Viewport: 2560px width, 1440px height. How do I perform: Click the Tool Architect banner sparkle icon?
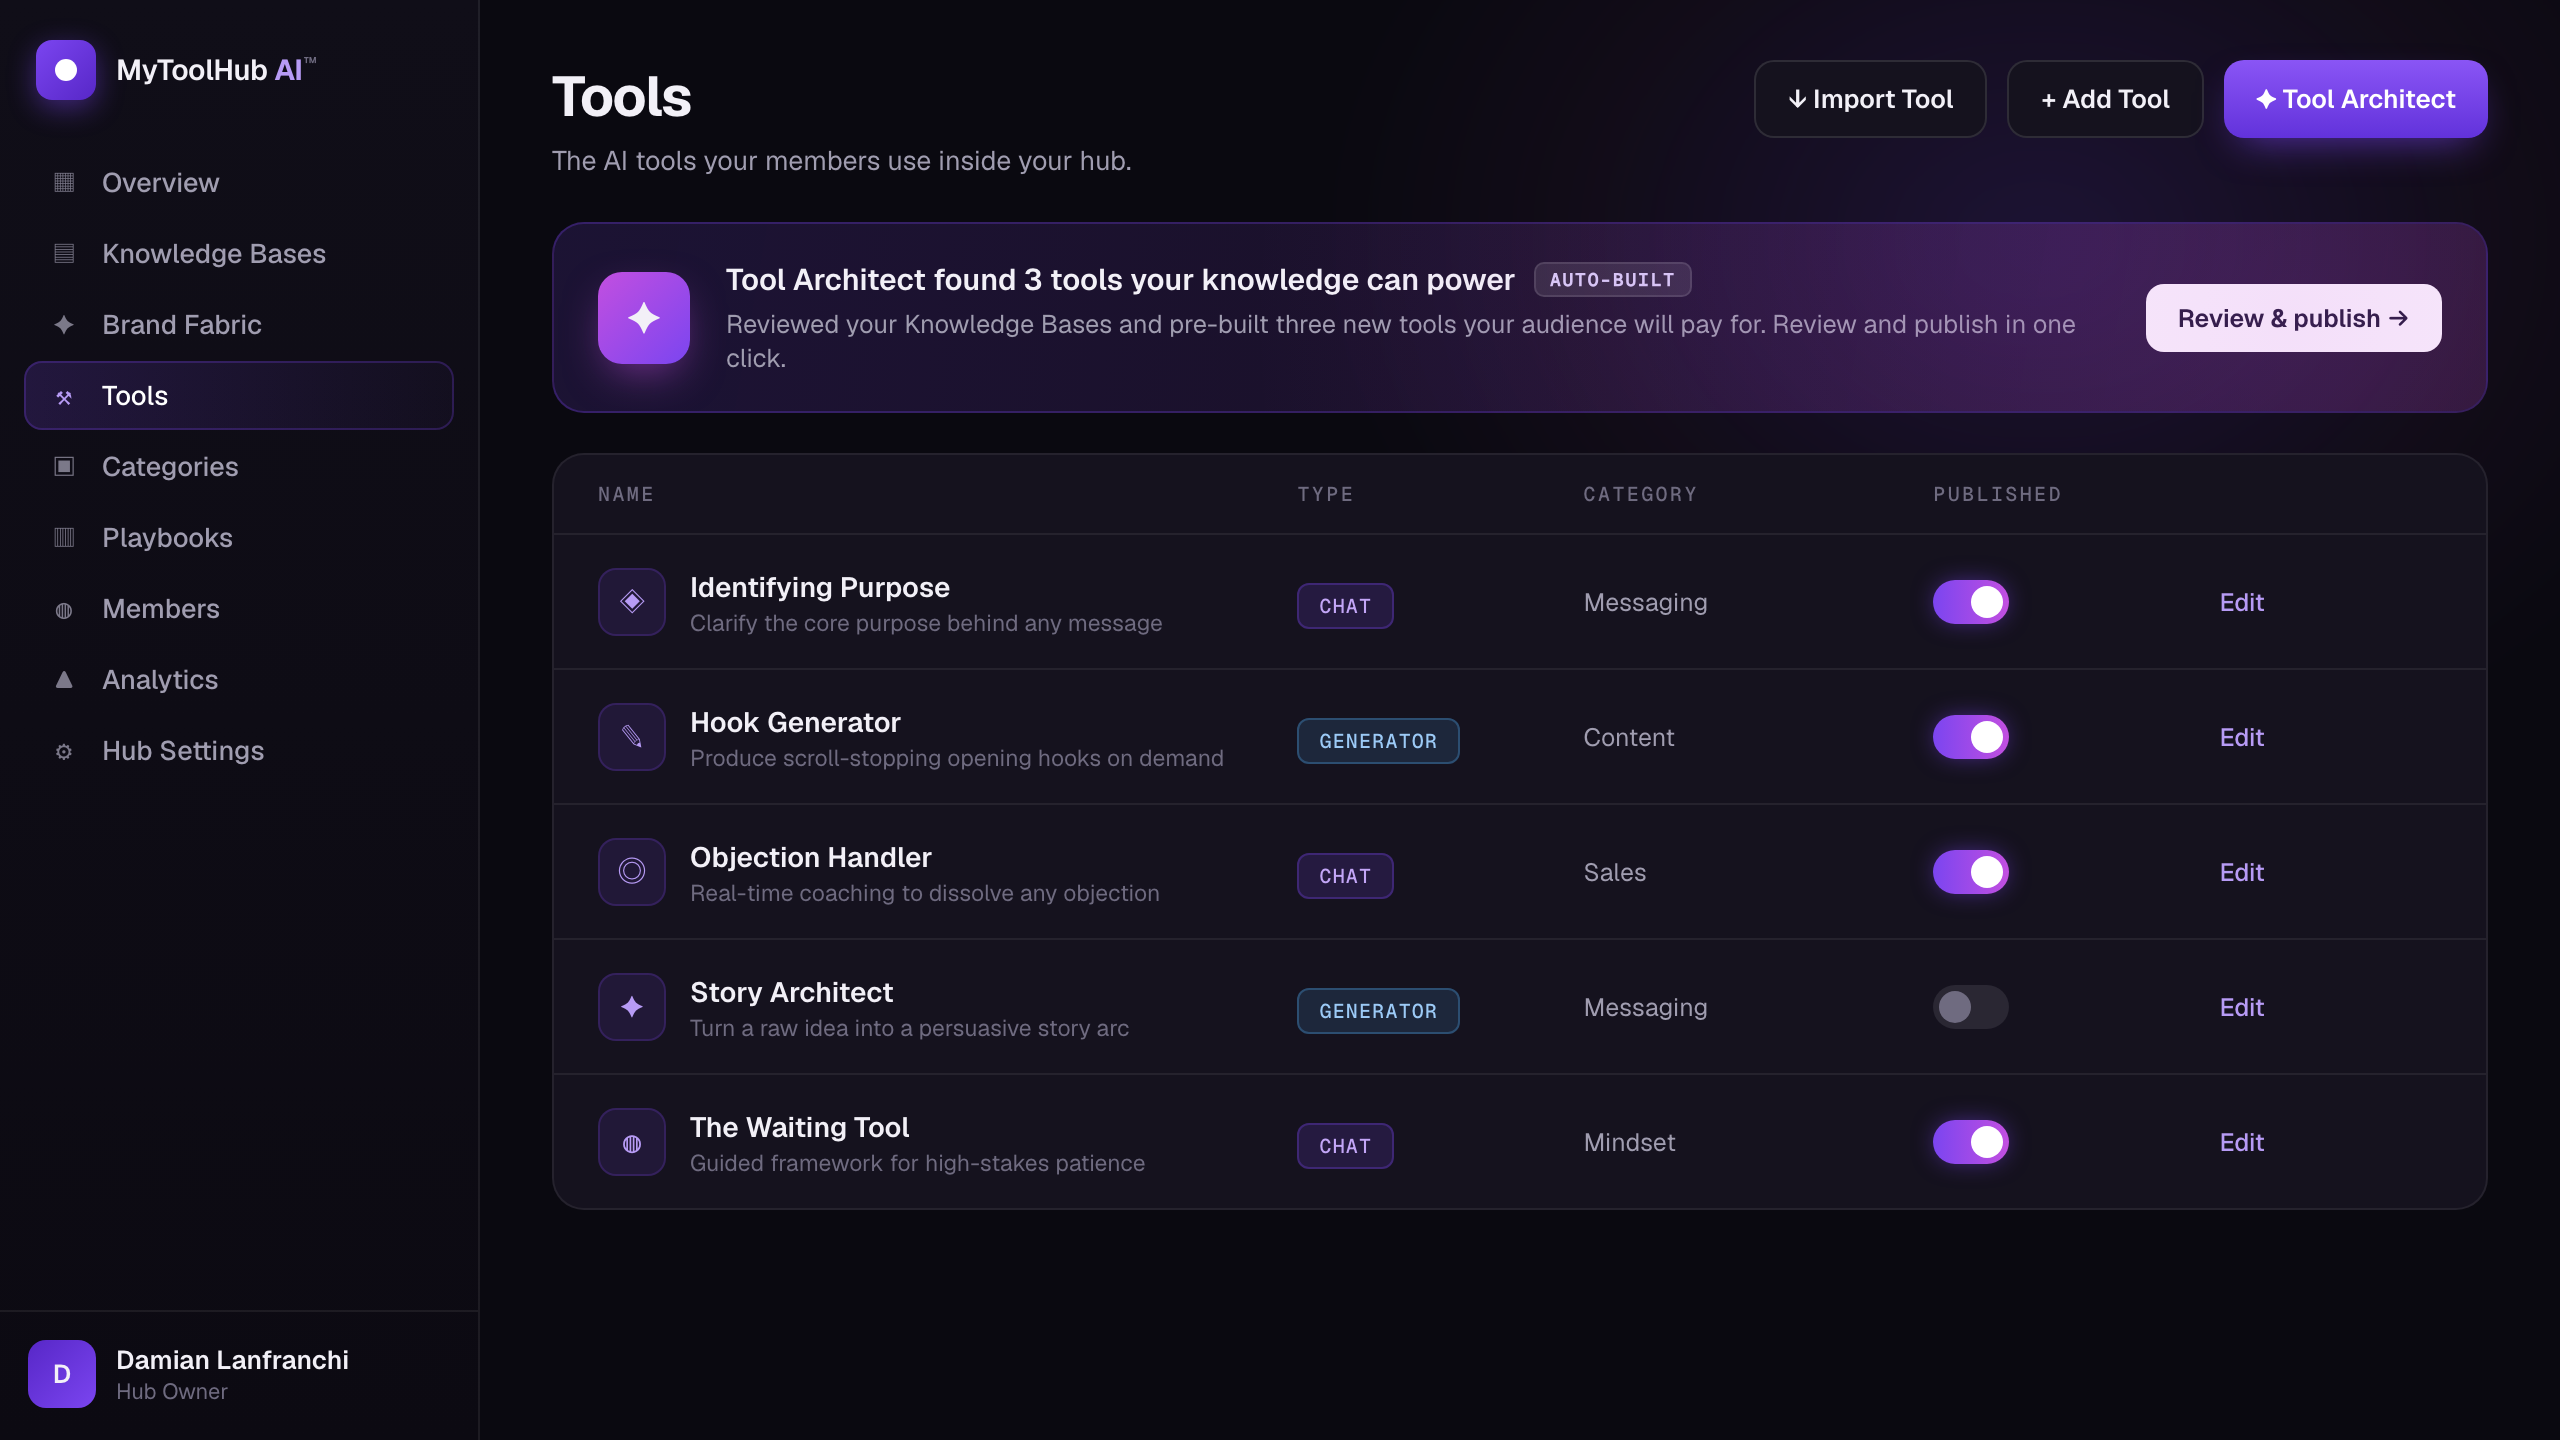click(x=644, y=318)
